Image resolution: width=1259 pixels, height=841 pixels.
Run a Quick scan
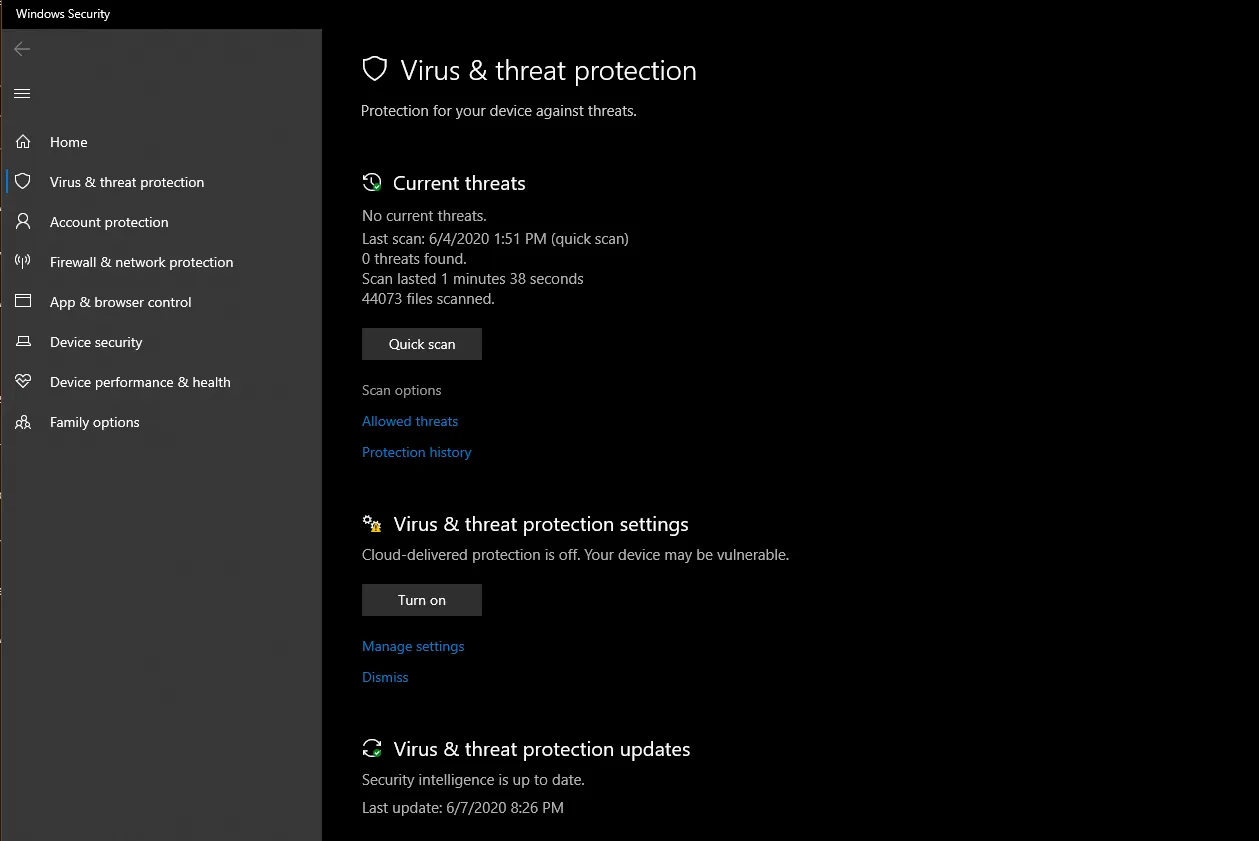421,344
